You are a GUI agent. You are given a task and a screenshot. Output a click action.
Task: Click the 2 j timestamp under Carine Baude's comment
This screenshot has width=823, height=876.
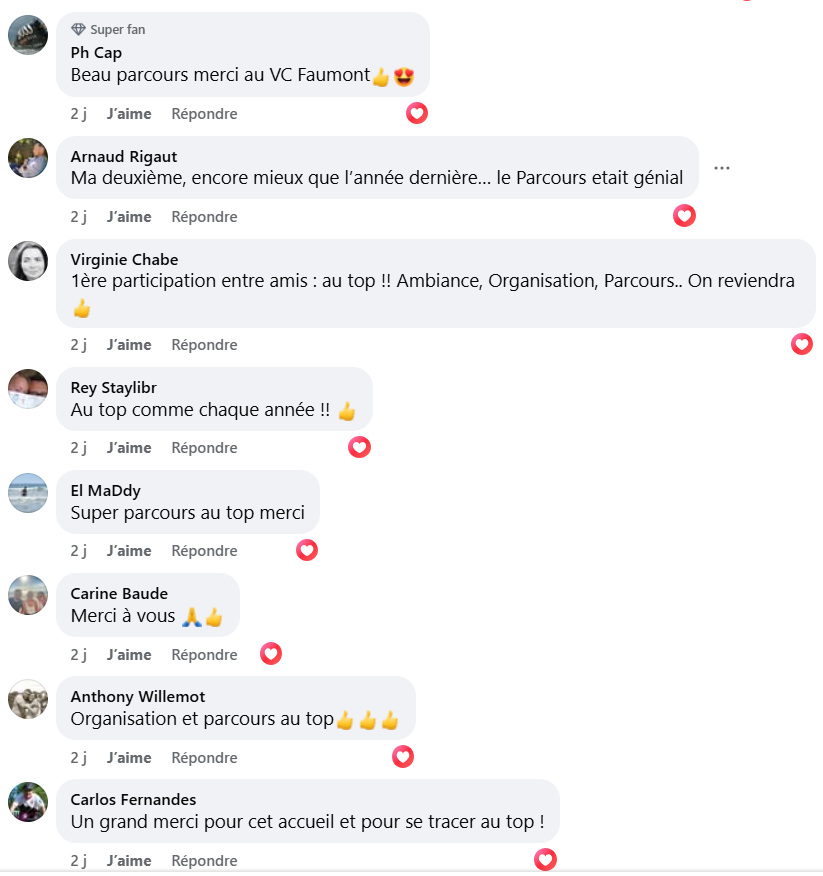(x=79, y=655)
